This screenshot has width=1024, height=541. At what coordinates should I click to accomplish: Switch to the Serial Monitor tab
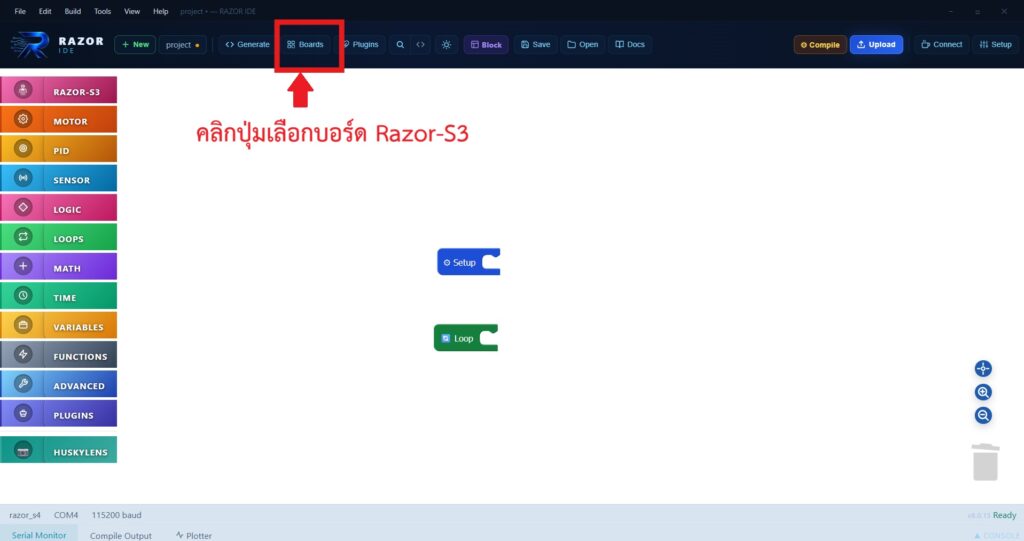(x=39, y=534)
